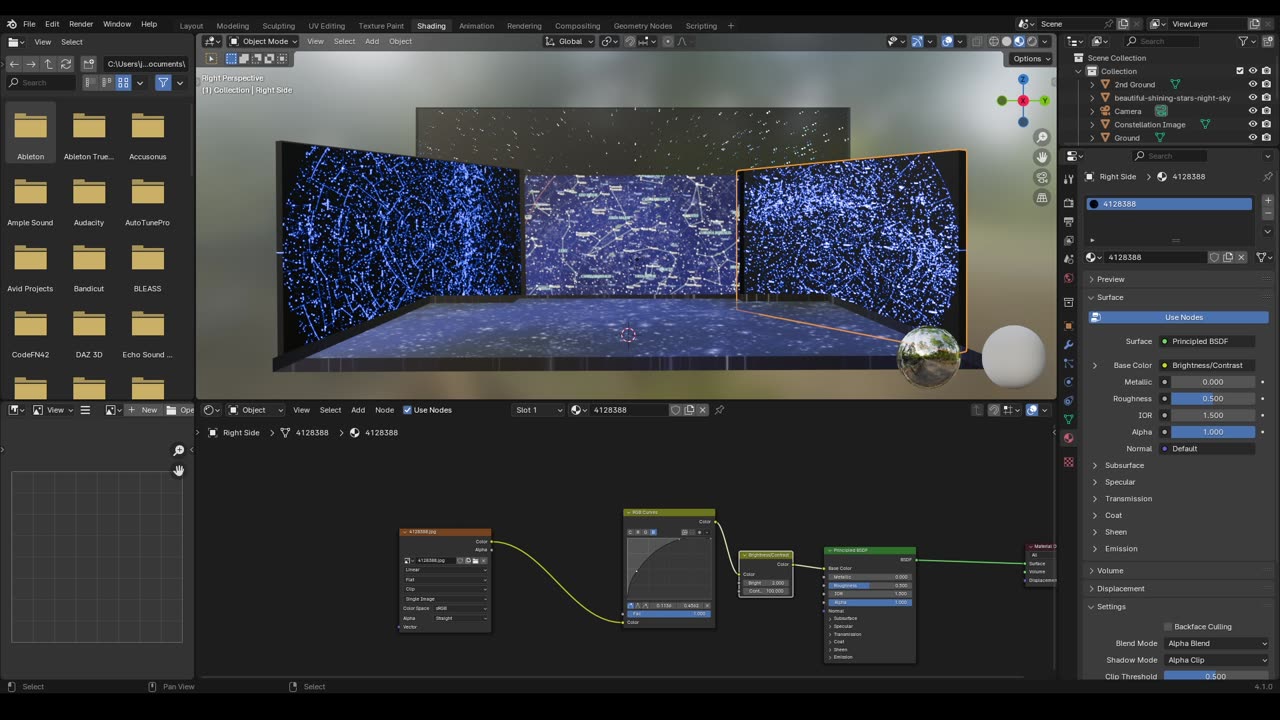Switch to the Geometry Nodes workspace tab

(642, 26)
